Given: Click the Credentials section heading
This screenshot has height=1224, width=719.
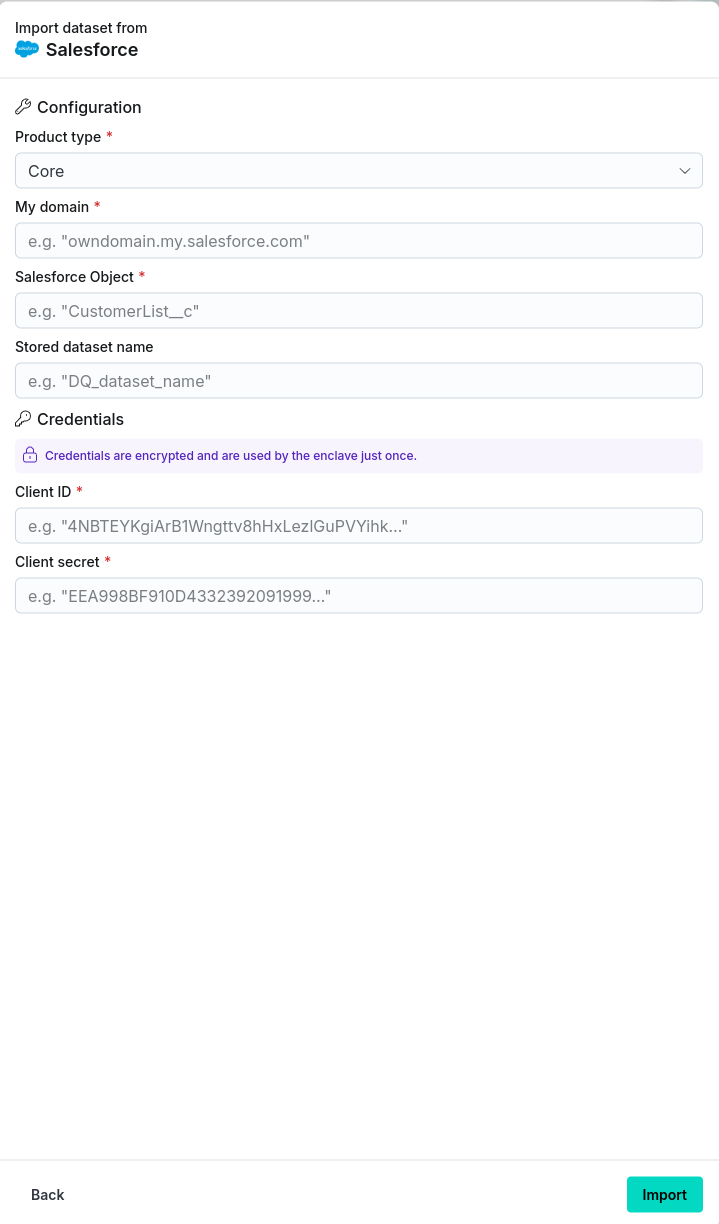Looking at the screenshot, I should point(80,419).
